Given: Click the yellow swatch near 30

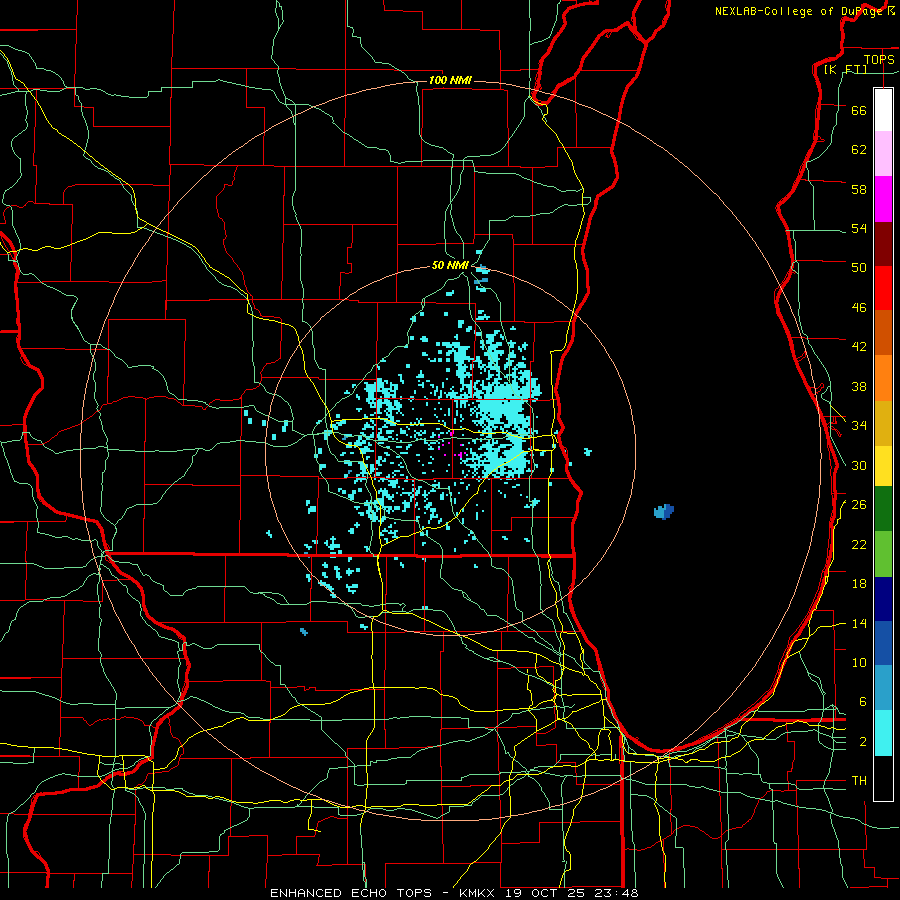Looking at the screenshot, I should coord(883,465).
